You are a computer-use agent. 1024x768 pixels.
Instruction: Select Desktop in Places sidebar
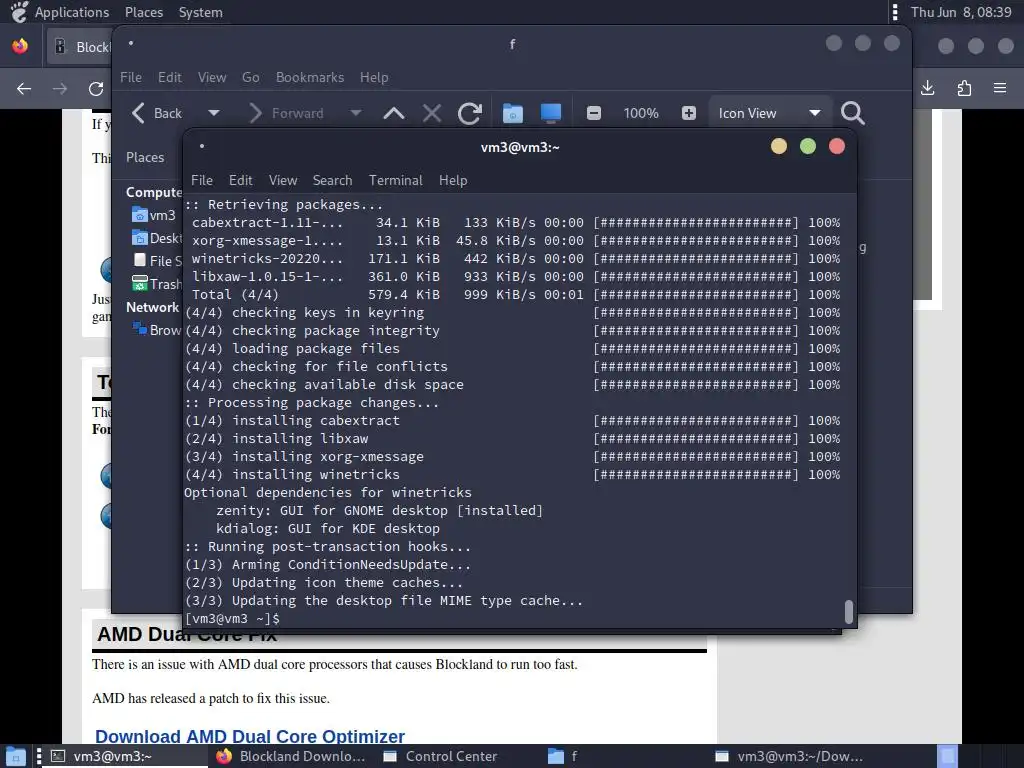pyautogui.click(x=157, y=238)
